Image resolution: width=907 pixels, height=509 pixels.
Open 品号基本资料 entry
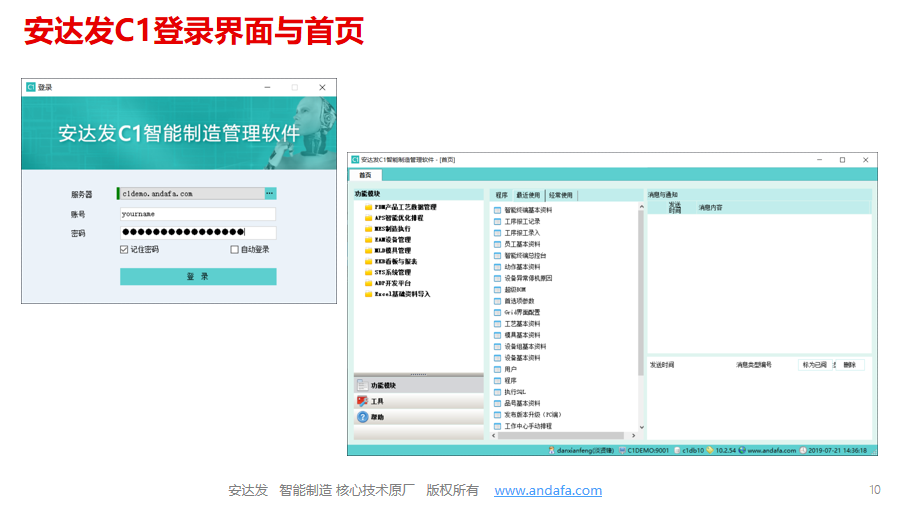[517, 404]
